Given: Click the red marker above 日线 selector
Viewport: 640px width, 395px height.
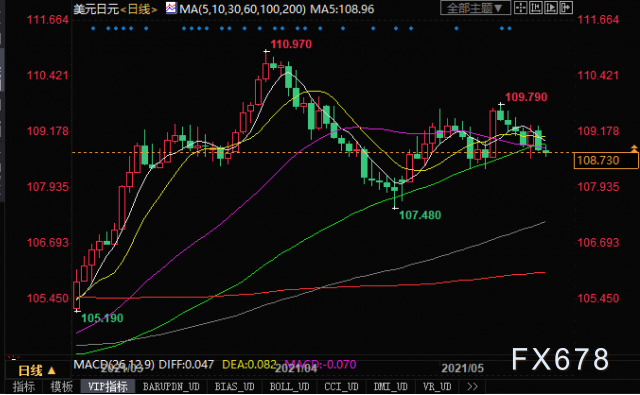Looking at the screenshot, I should tap(13, 357).
